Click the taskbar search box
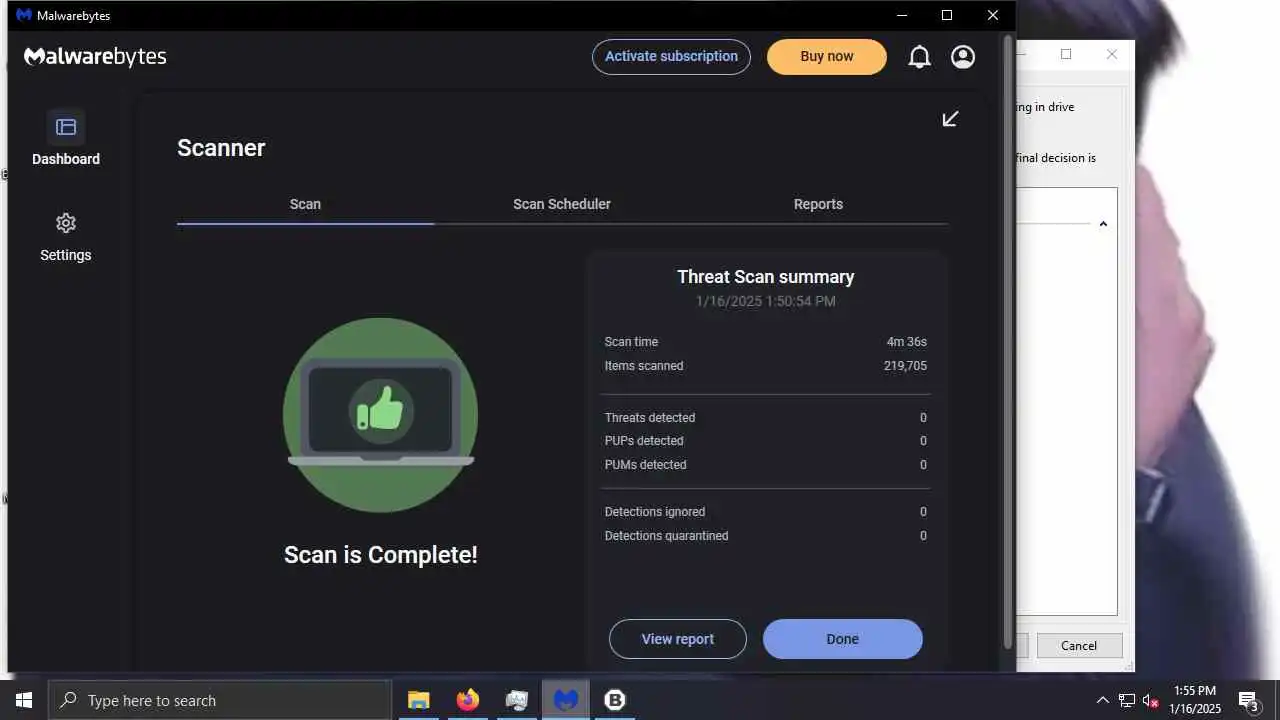The image size is (1280, 720). click(x=220, y=700)
